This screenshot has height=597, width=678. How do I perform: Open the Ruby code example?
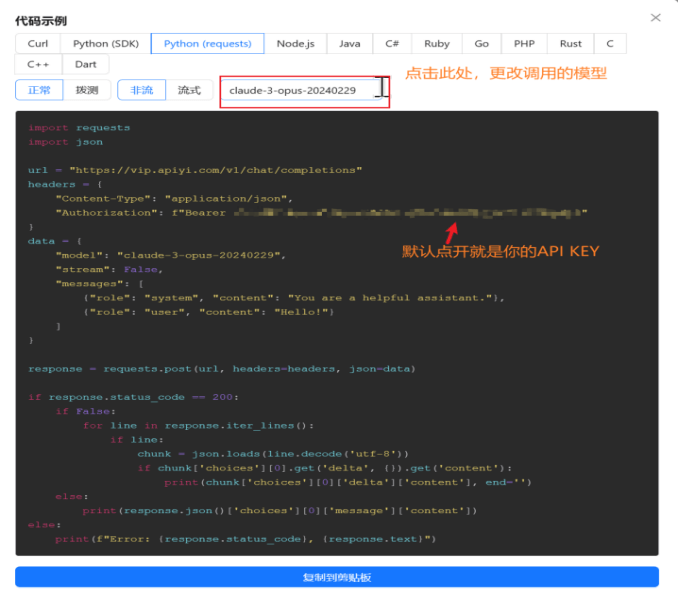click(436, 44)
